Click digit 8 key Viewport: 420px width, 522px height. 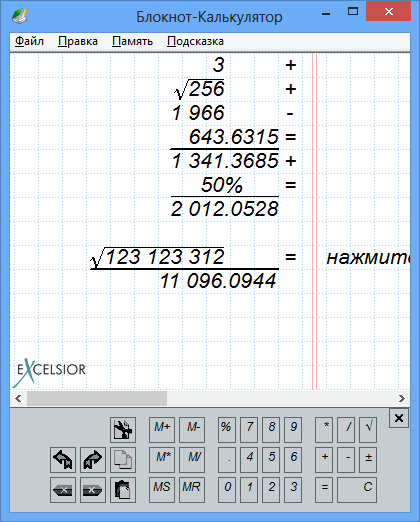click(x=271, y=430)
